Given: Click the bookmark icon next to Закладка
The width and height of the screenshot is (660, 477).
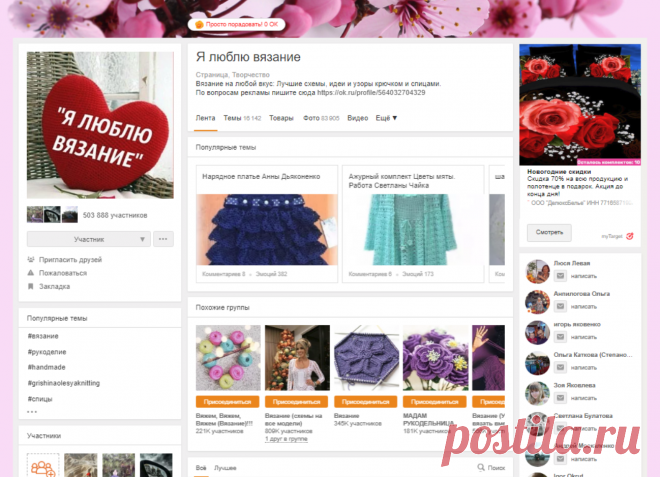Looking at the screenshot, I should click(31, 286).
